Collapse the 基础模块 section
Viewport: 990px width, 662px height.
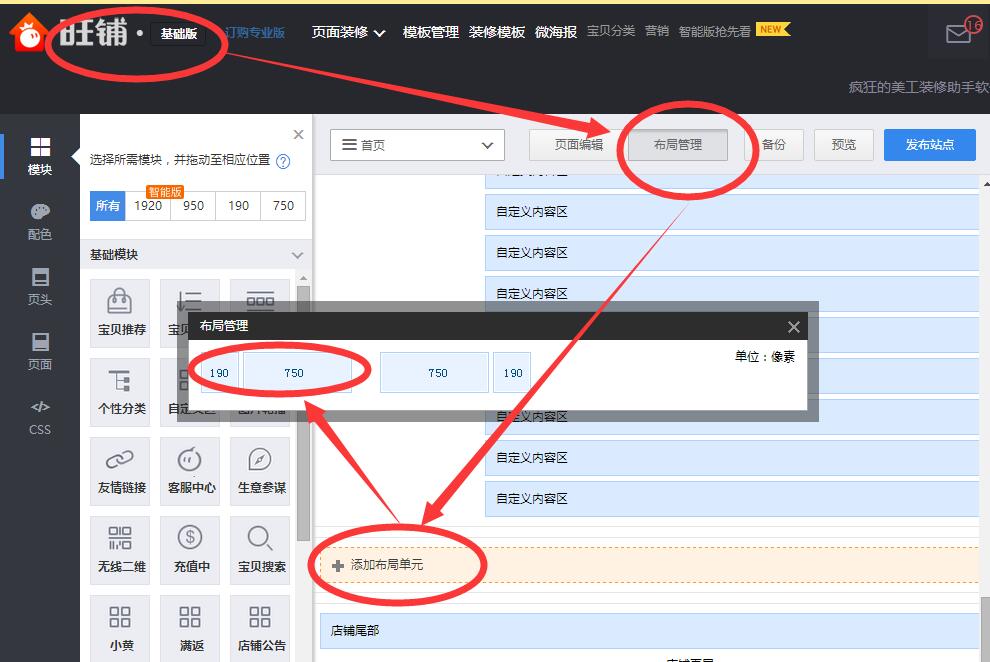tap(297, 254)
